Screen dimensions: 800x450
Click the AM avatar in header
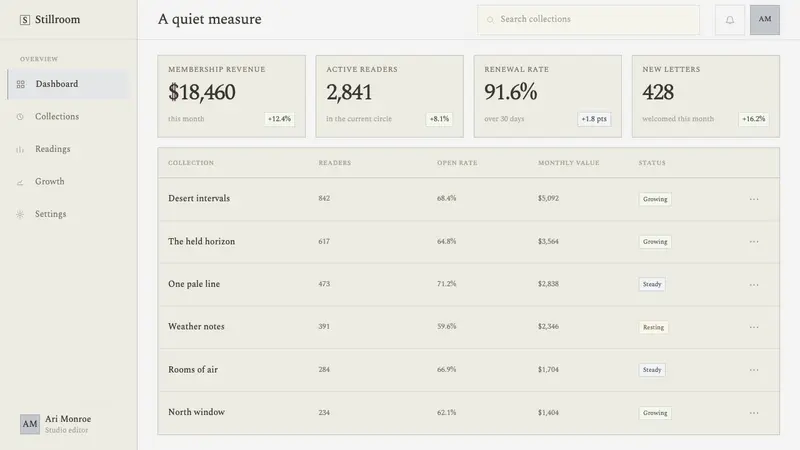764,20
